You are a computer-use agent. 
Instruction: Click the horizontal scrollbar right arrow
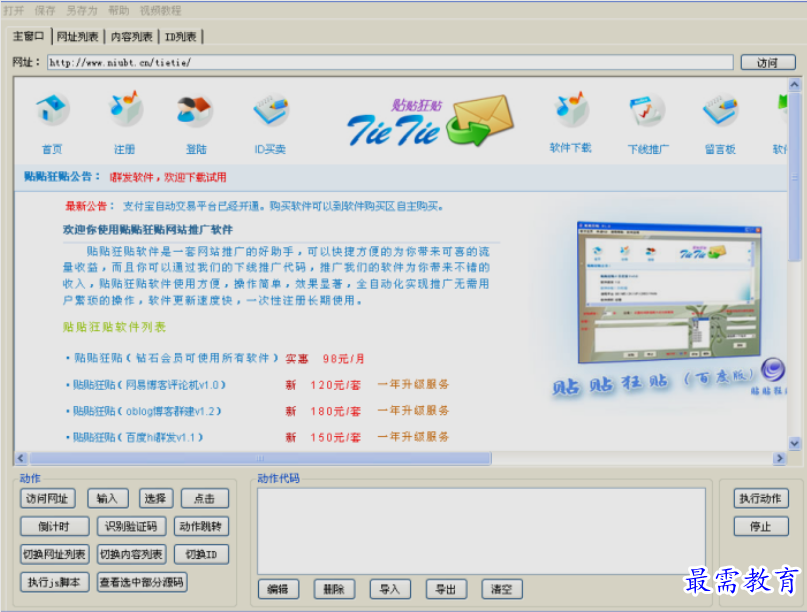(779, 458)
